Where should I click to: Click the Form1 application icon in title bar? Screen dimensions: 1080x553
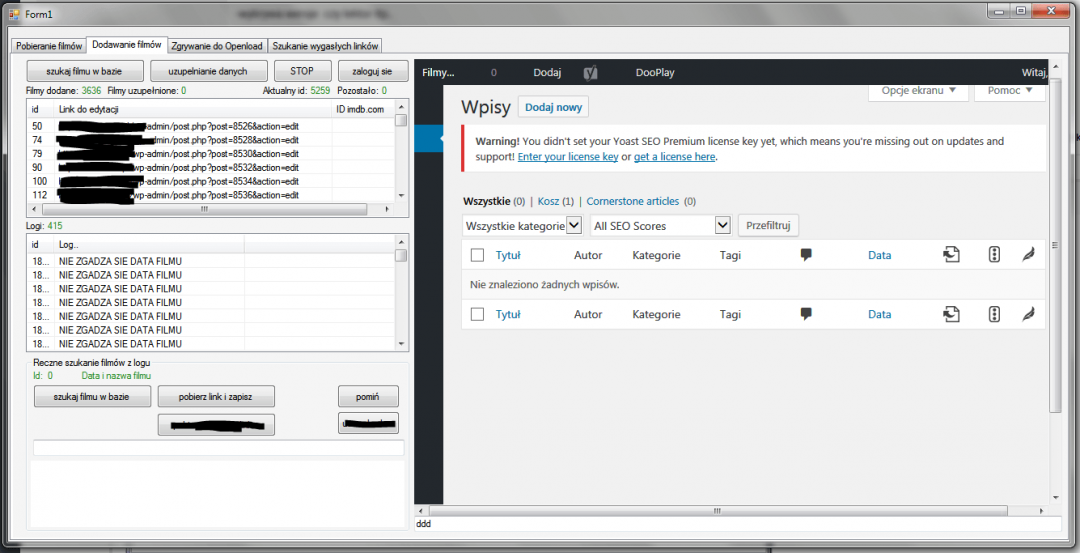pyautogui.click(x=14, y=13)
